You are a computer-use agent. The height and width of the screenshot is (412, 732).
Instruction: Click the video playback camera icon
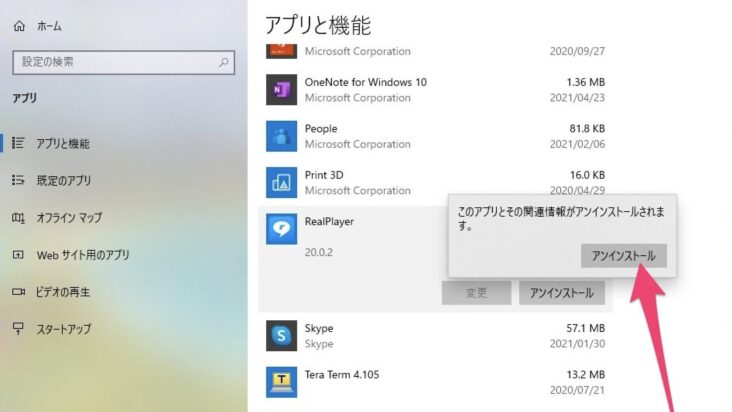18,292
